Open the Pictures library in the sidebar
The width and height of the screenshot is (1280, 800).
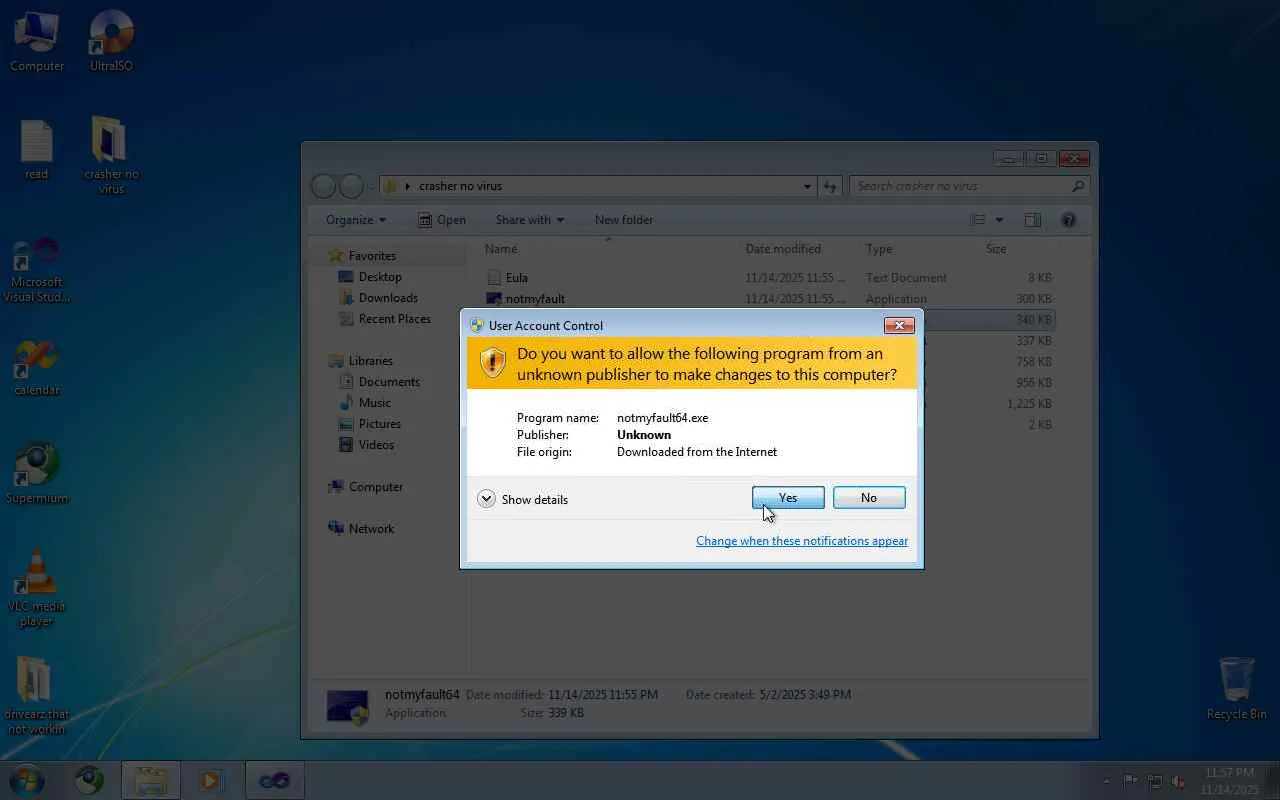coord(369,424)
